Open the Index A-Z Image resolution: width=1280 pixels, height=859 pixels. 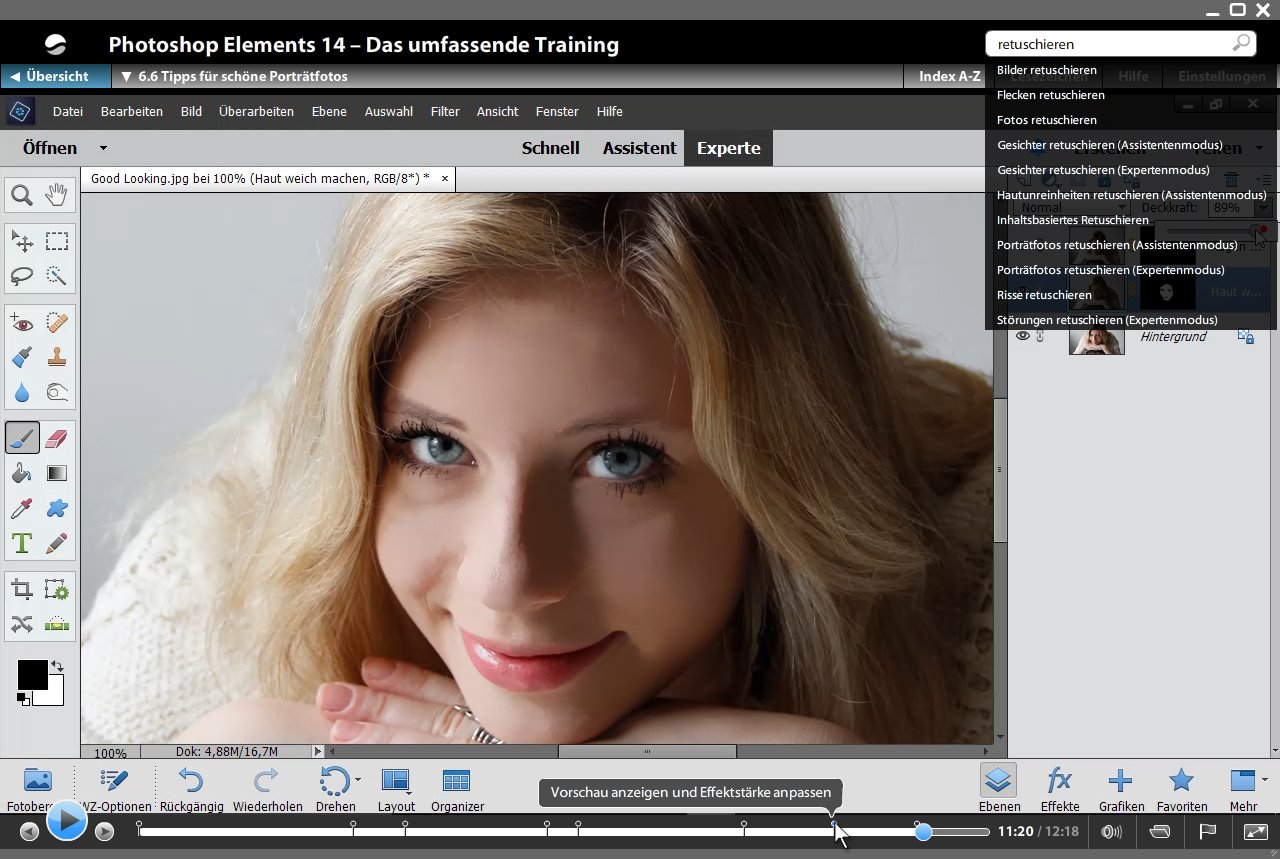pyautogui.click(x=950, y=76)
